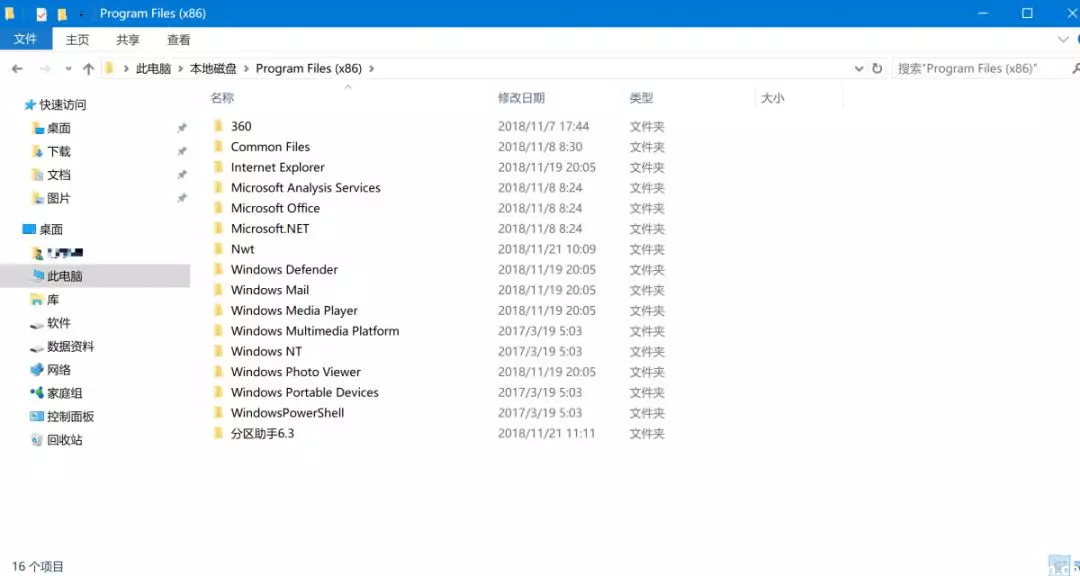Expand the ribbon with the chevron arrow
This screenshot has width=1080, height=576.
pos(1062,40)
